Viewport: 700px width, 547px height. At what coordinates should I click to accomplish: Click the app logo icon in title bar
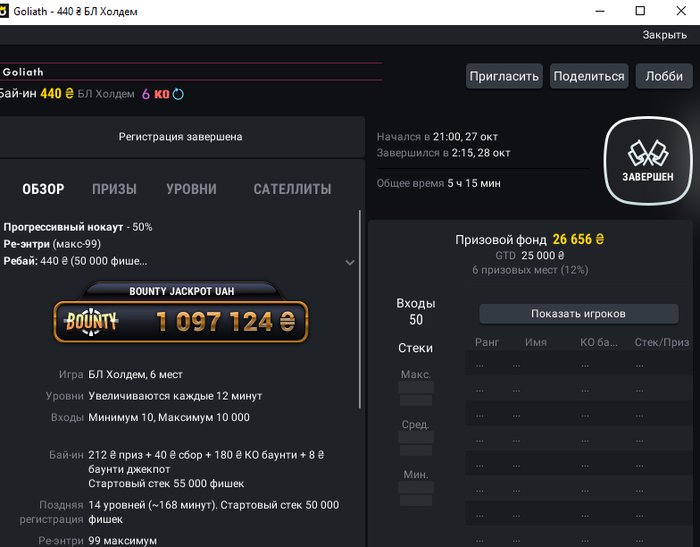(x=4, y=11)
